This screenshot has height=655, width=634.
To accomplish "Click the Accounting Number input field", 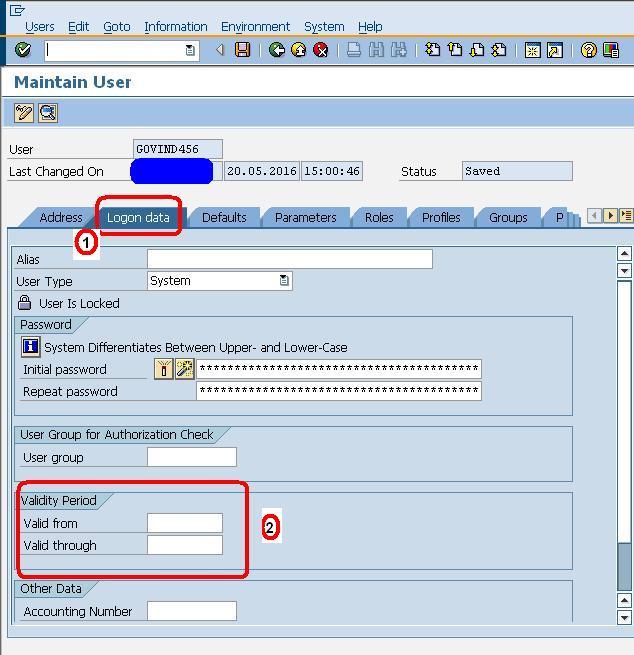I will click(192, 611).
